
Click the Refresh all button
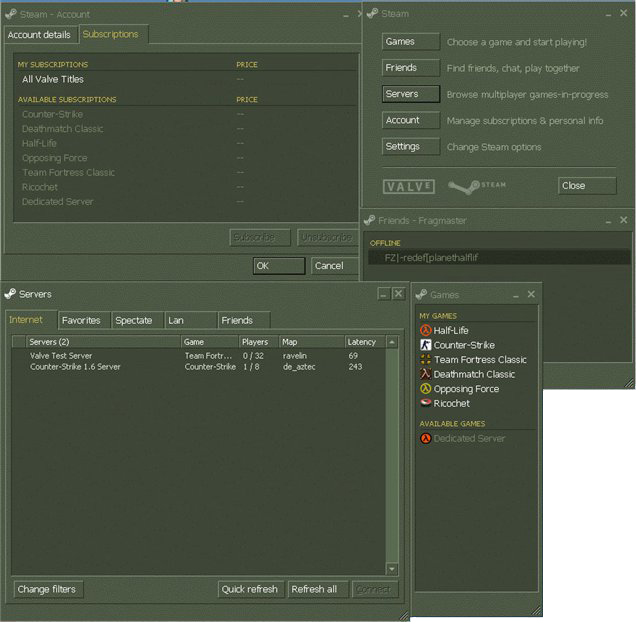pyautogui.click(x=313, y=589)
